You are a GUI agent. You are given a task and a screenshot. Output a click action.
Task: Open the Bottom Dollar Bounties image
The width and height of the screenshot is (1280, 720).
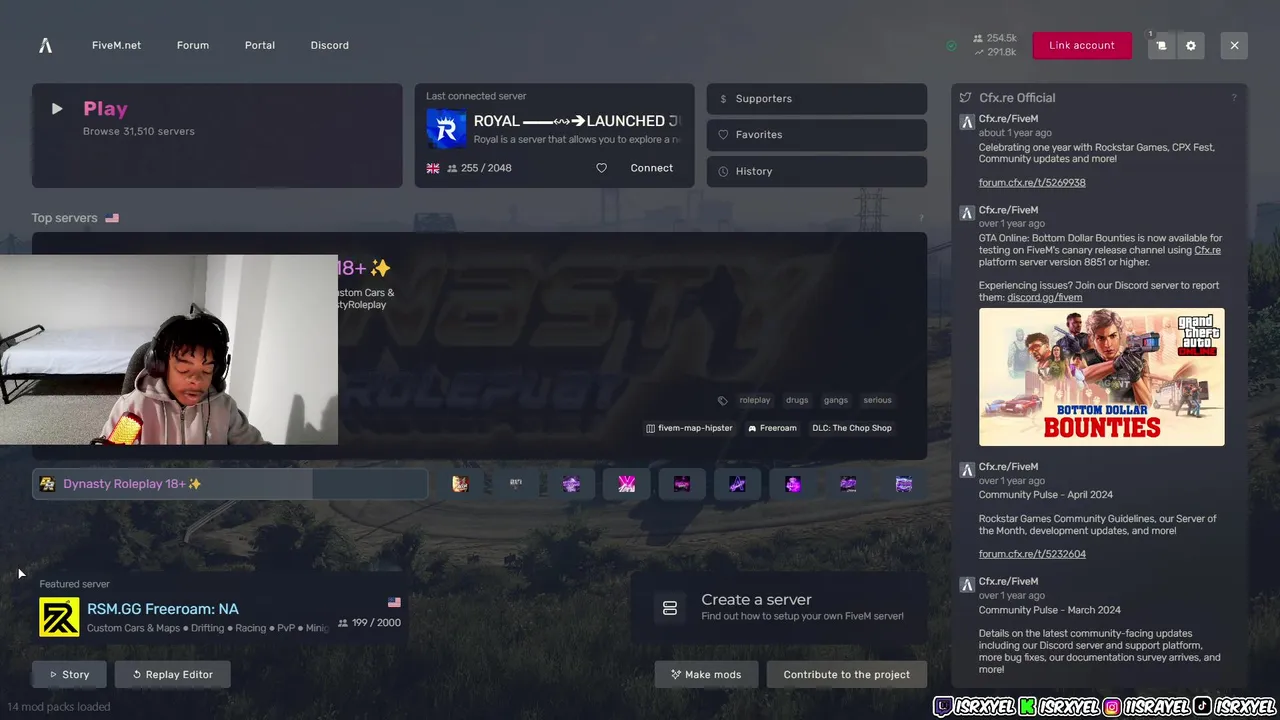point(1101,377)
